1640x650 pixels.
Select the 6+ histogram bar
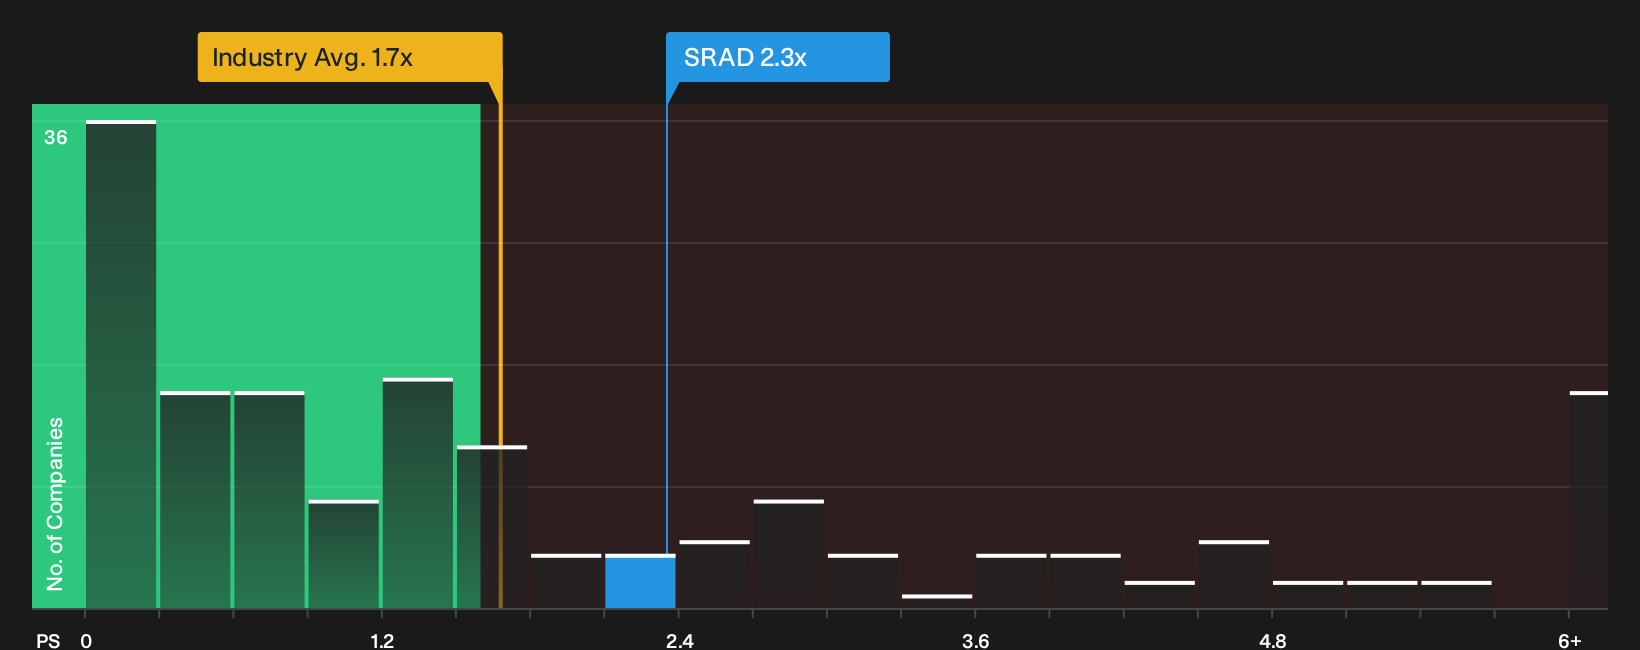(x=1588, y=500)
